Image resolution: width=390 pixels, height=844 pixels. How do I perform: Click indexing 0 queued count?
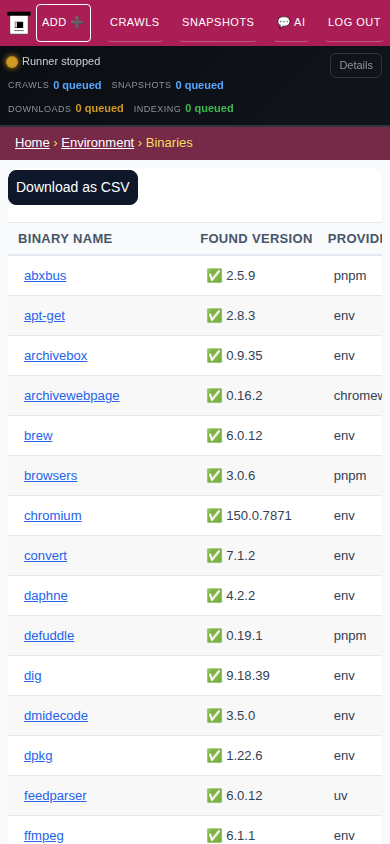coord(209,109)
